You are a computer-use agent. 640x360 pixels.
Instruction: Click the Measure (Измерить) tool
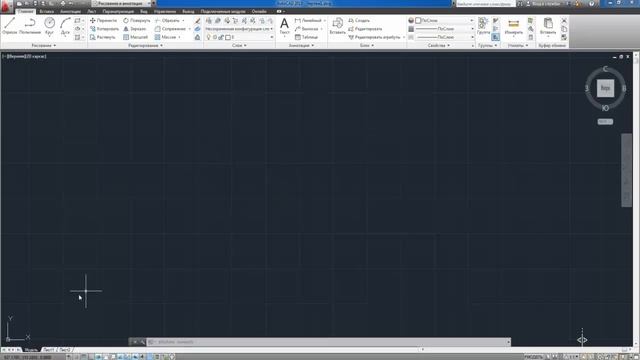[x=513, y=26]
